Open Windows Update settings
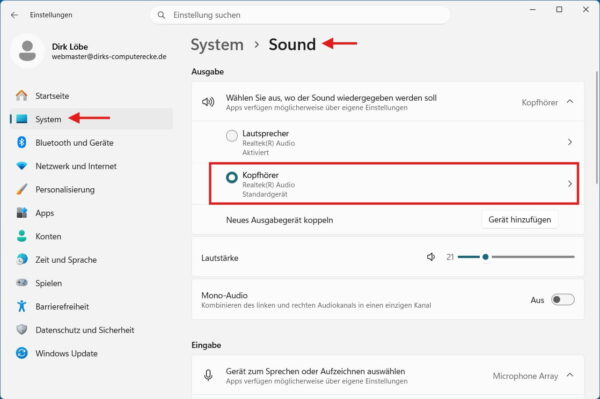This screenshot has width=600, height=399. pyautogui.click(x=91, y=353)
